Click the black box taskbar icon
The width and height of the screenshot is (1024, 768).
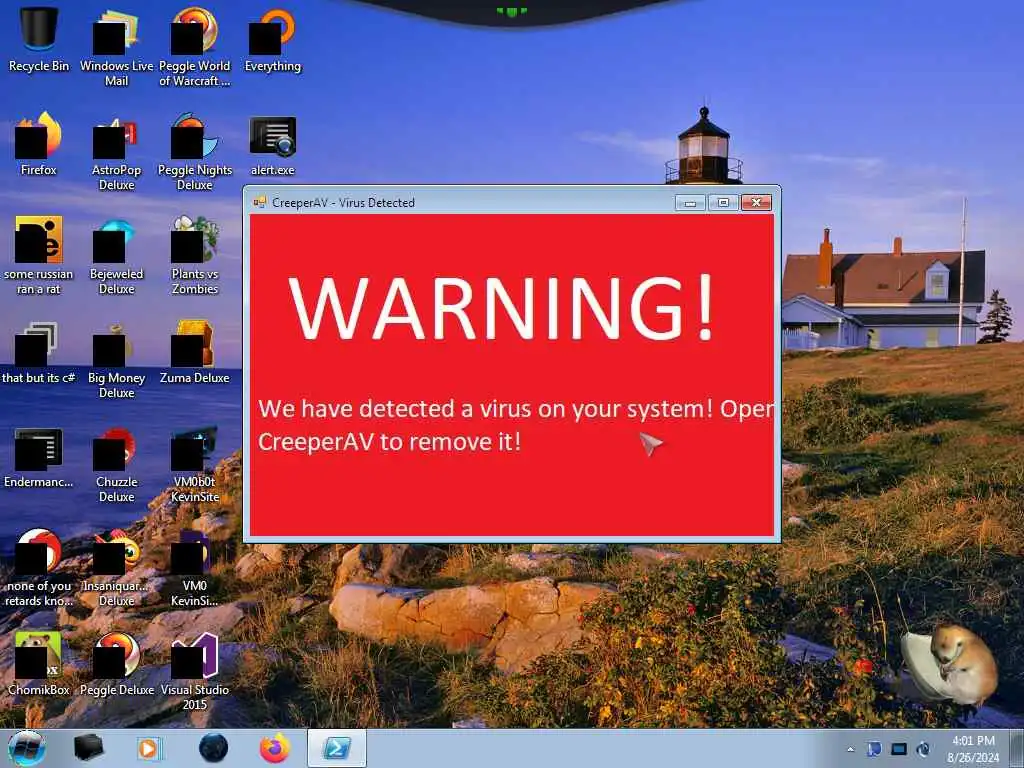pyautogui.click(x=88, y=748)
